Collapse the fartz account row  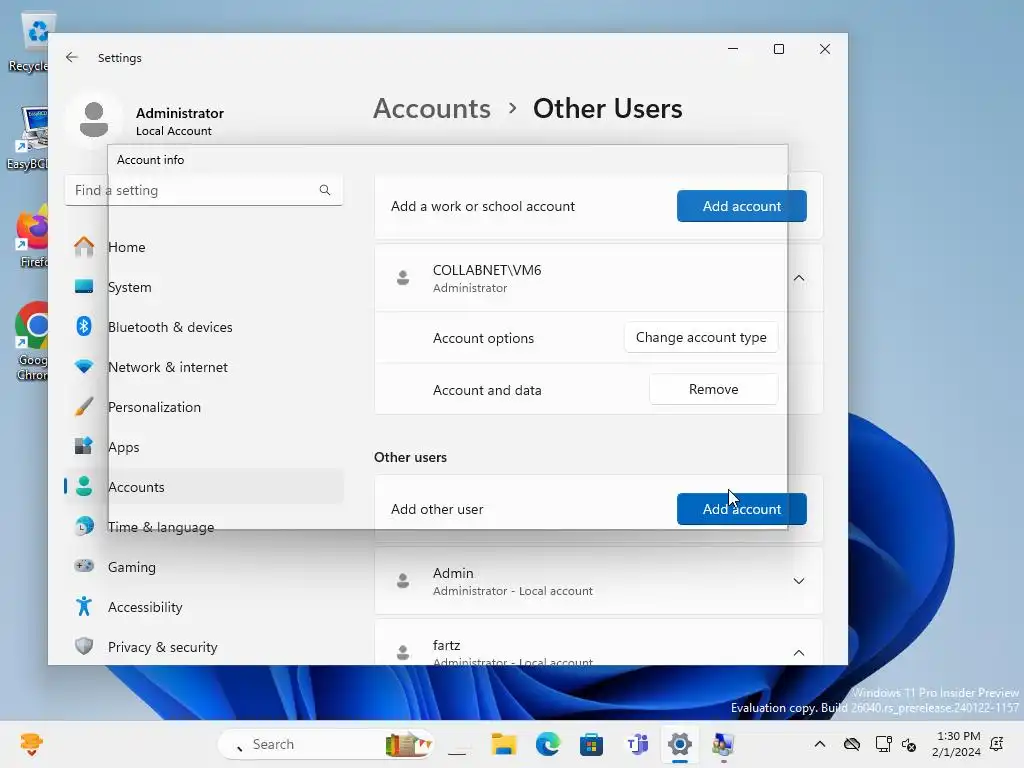tap(799, 653)
